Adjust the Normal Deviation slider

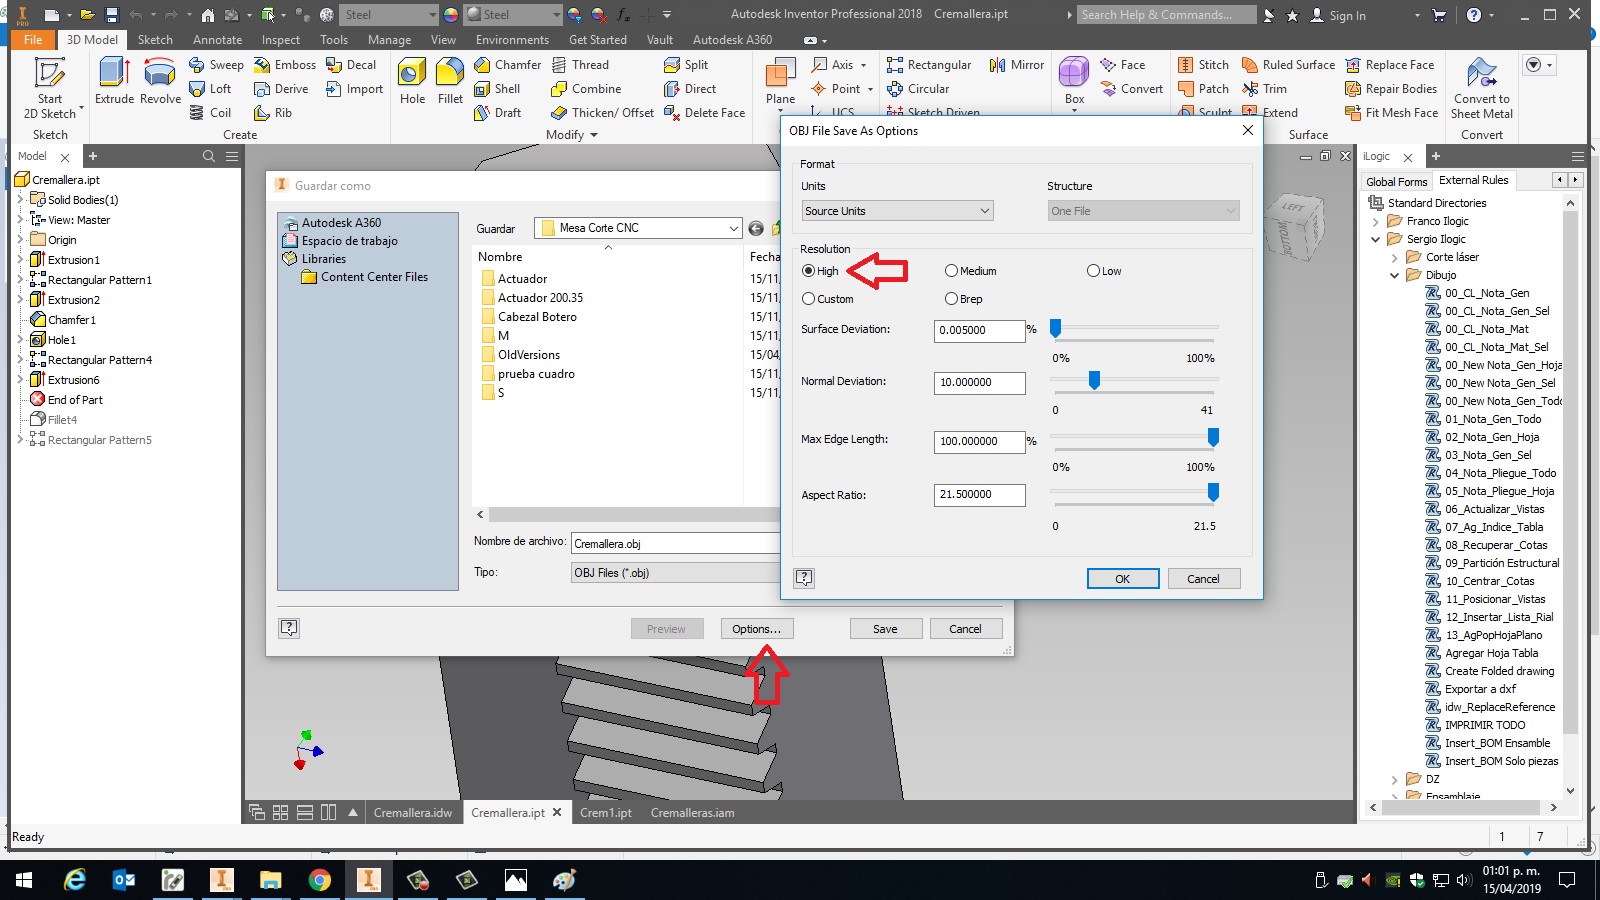[x=1094, y=380]
